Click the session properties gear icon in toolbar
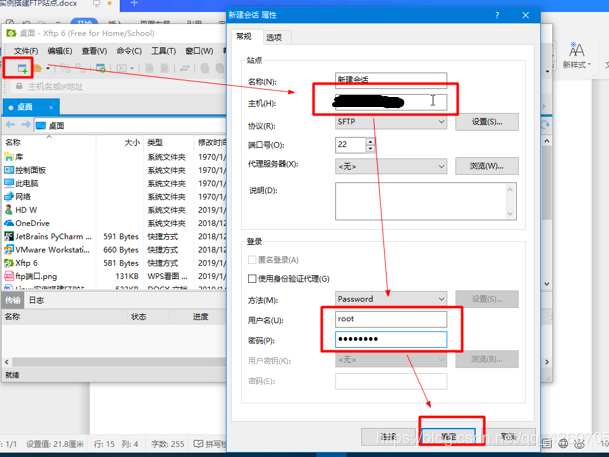The width and height of the screenshot is (609, 457). (101, 69)
